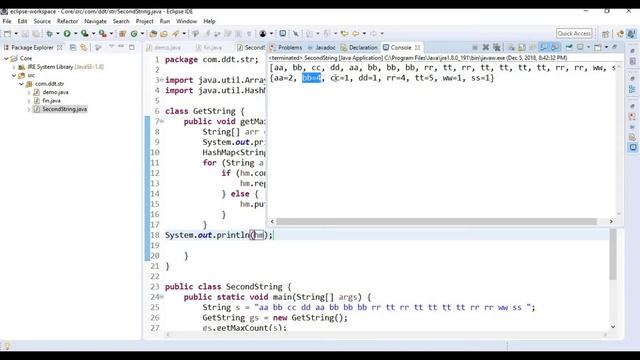
Task: Click the highlighted bb=4 console text
Action: coord(311,78)
